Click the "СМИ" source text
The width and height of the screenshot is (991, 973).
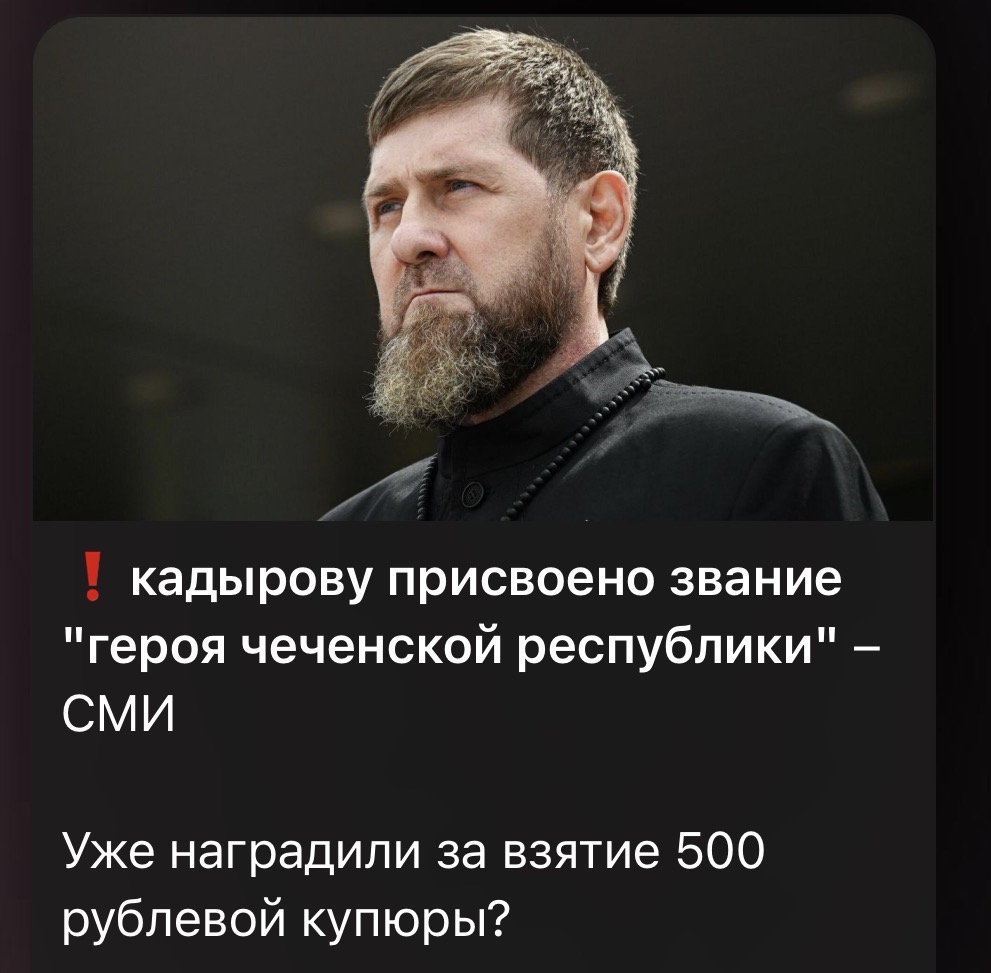pos(119,715)
